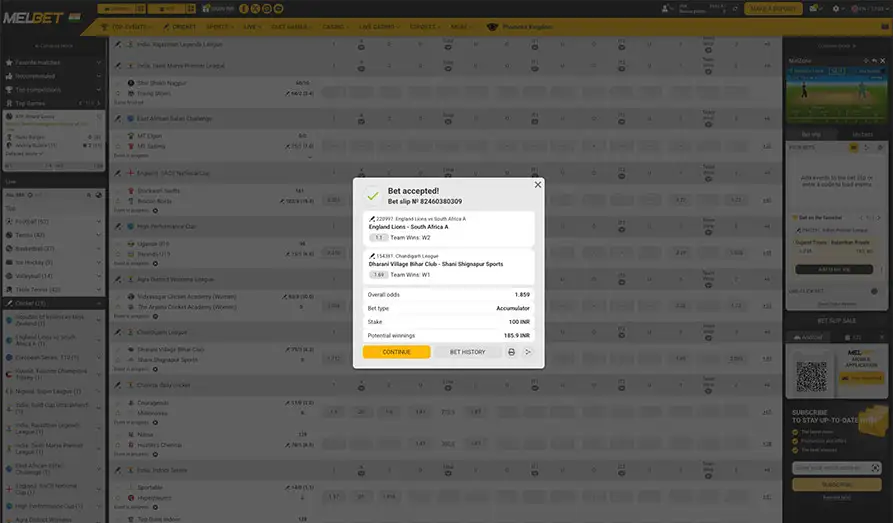Click the yellow CONTINUE button
Image resolution: width=893 pixels, height=523 pixels.
coord(396,352)
